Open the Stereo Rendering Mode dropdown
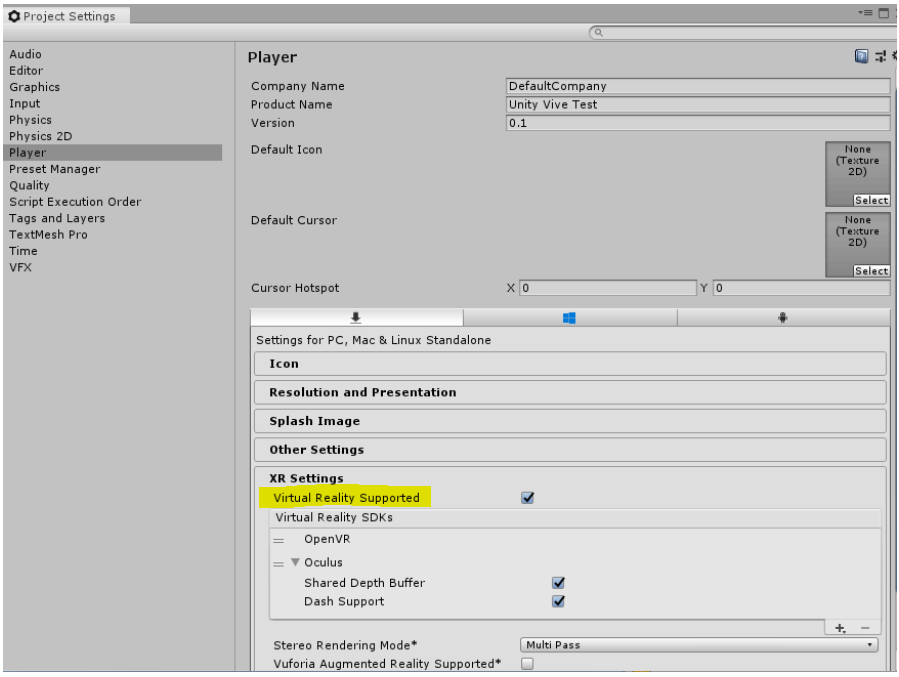This screenshot has height=677, width=899. (699, 645)
